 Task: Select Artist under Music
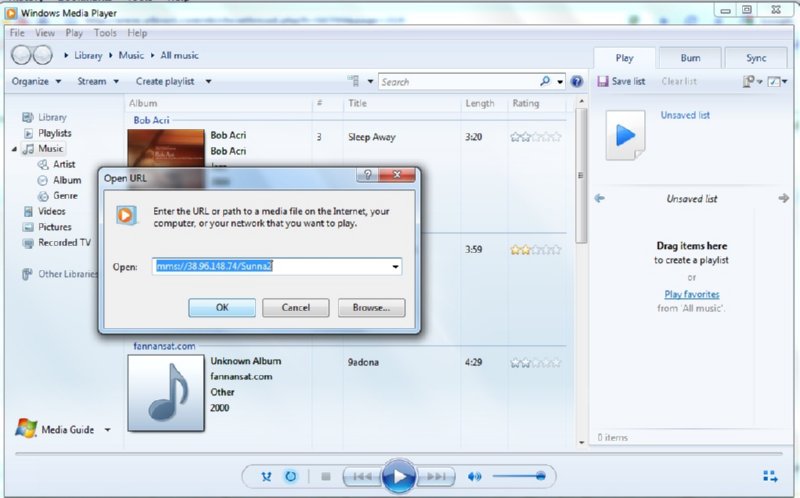coord(64,164)
